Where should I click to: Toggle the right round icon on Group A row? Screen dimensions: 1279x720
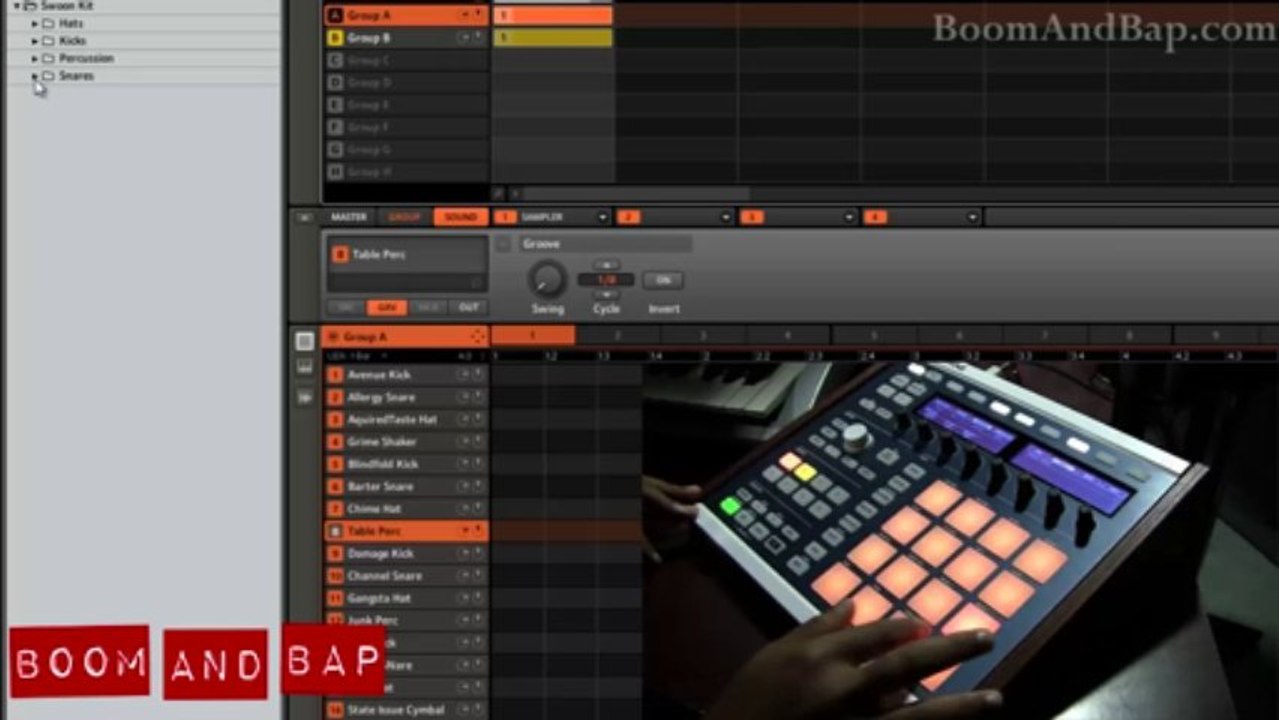click(x=478, y=15)
